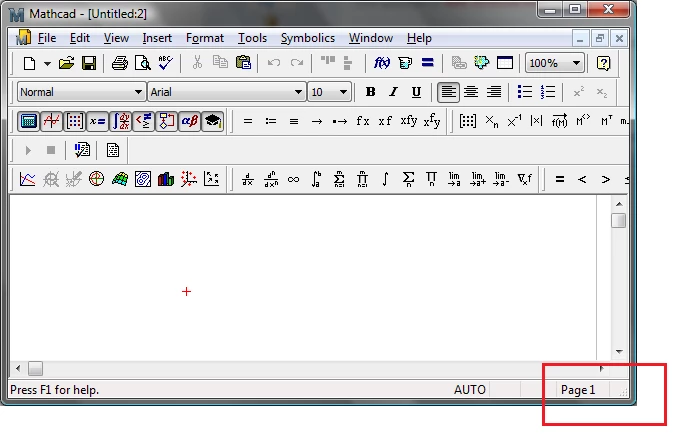The image size is (690, 446).
Task: Open the 100% zoom dropdown
Action: coord(576,63)
